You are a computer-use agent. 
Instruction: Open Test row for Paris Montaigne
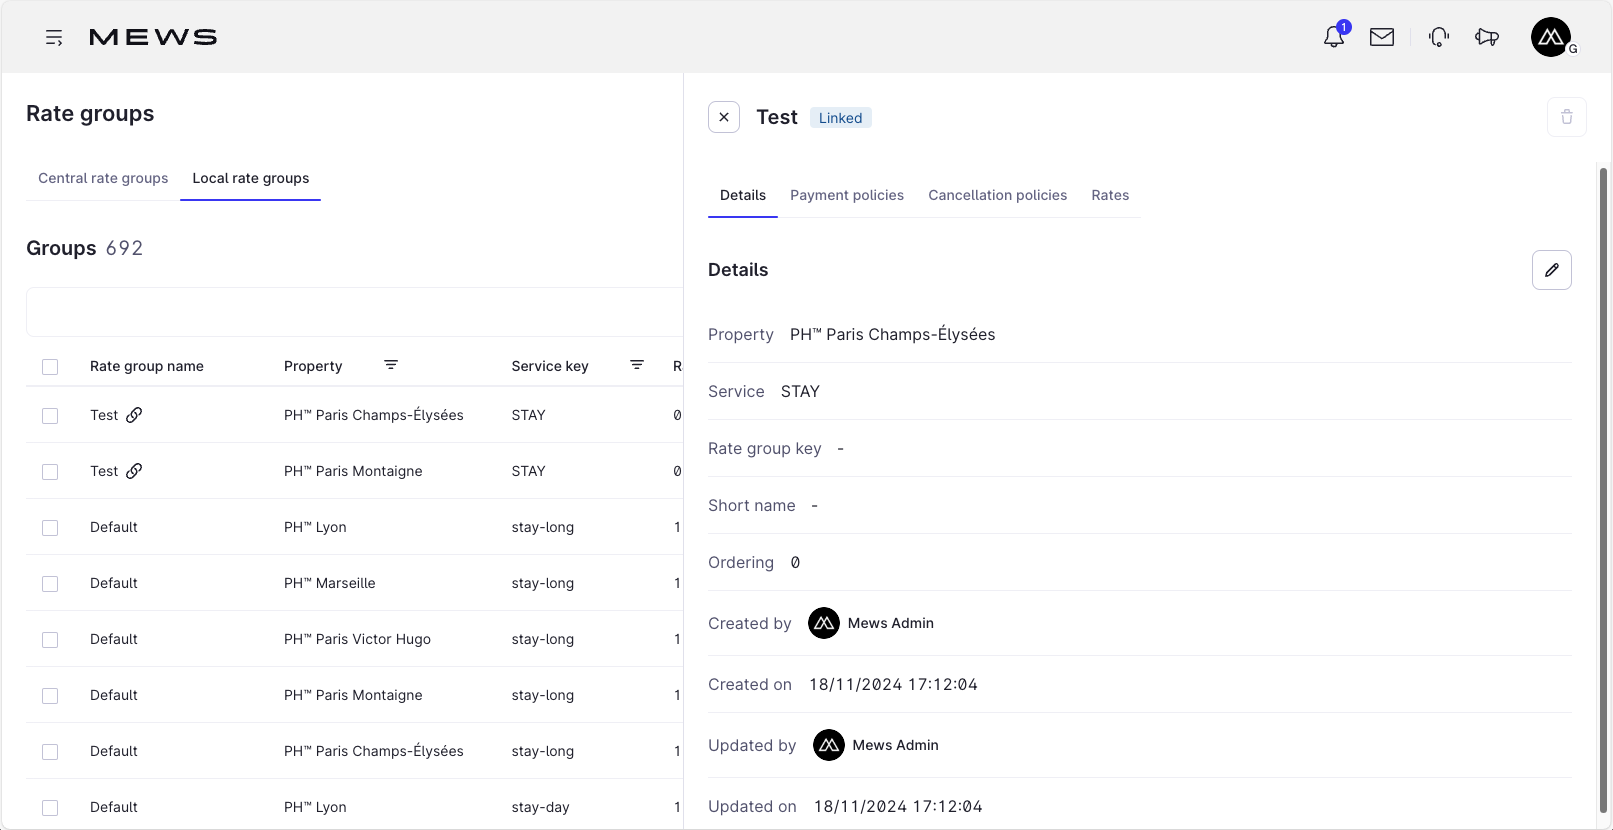[104, 471]
